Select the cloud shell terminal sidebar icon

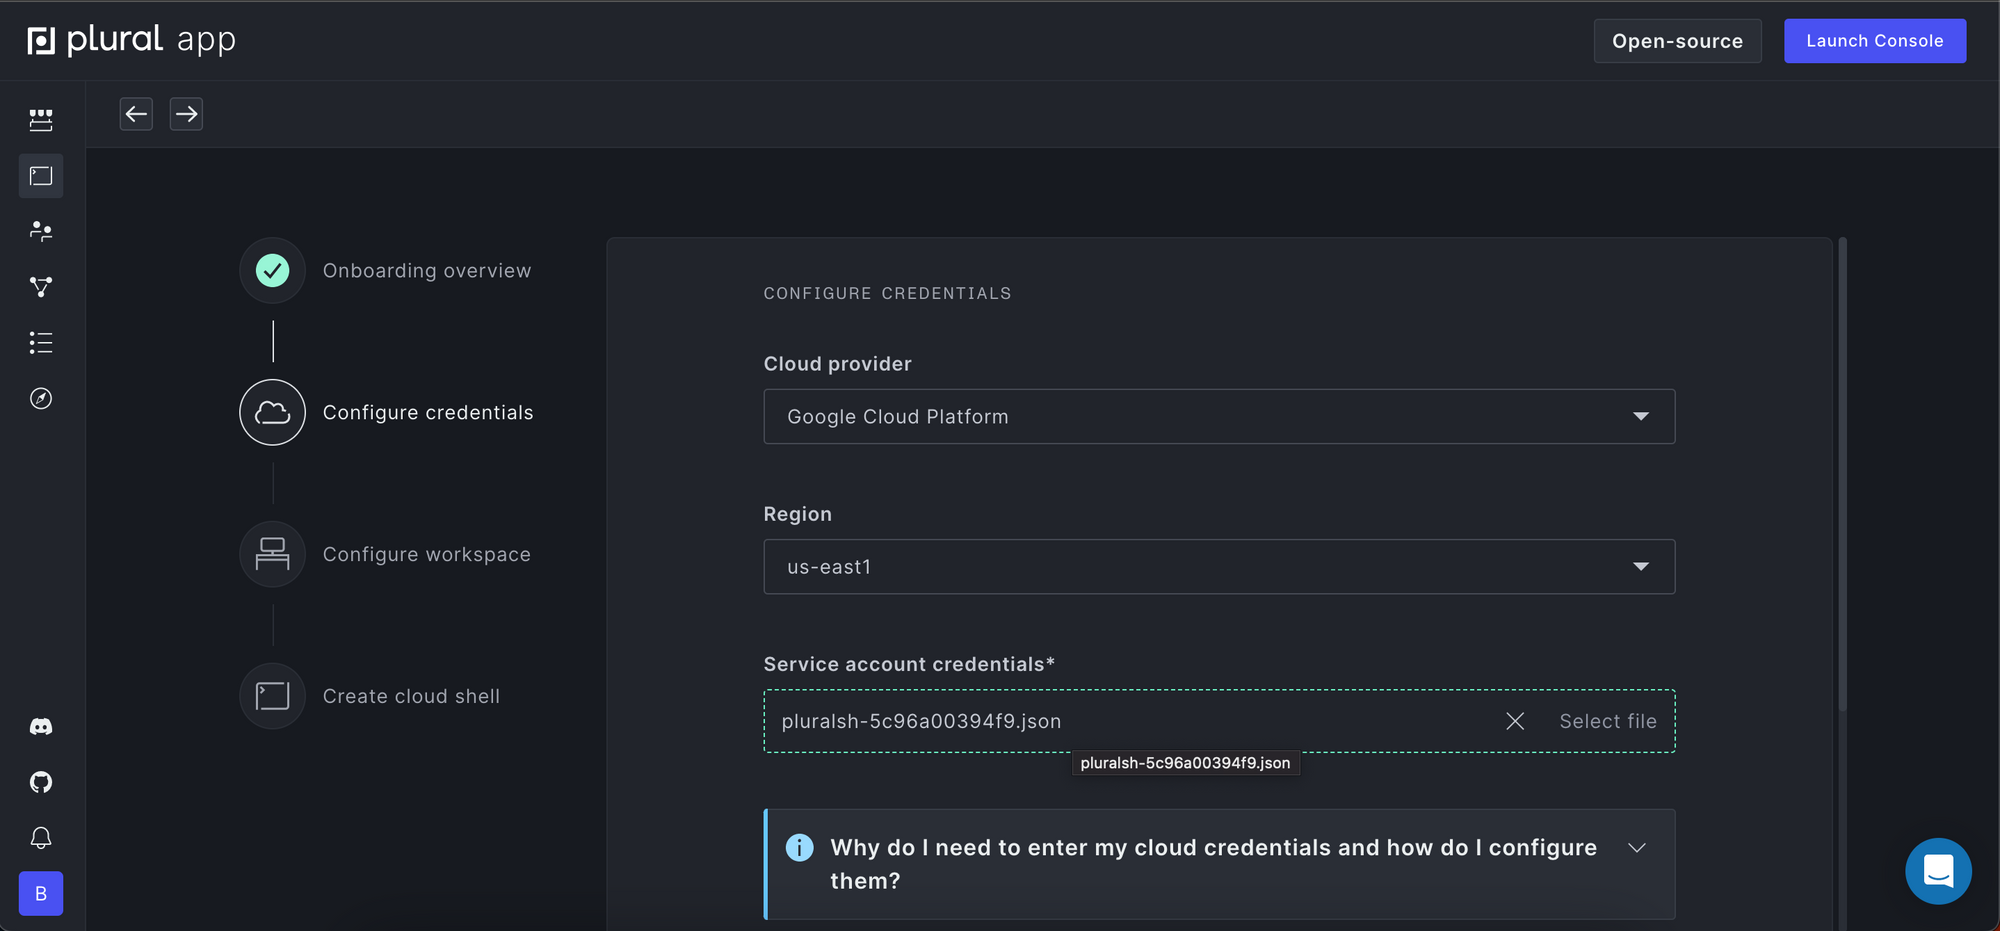pos(41,176)
